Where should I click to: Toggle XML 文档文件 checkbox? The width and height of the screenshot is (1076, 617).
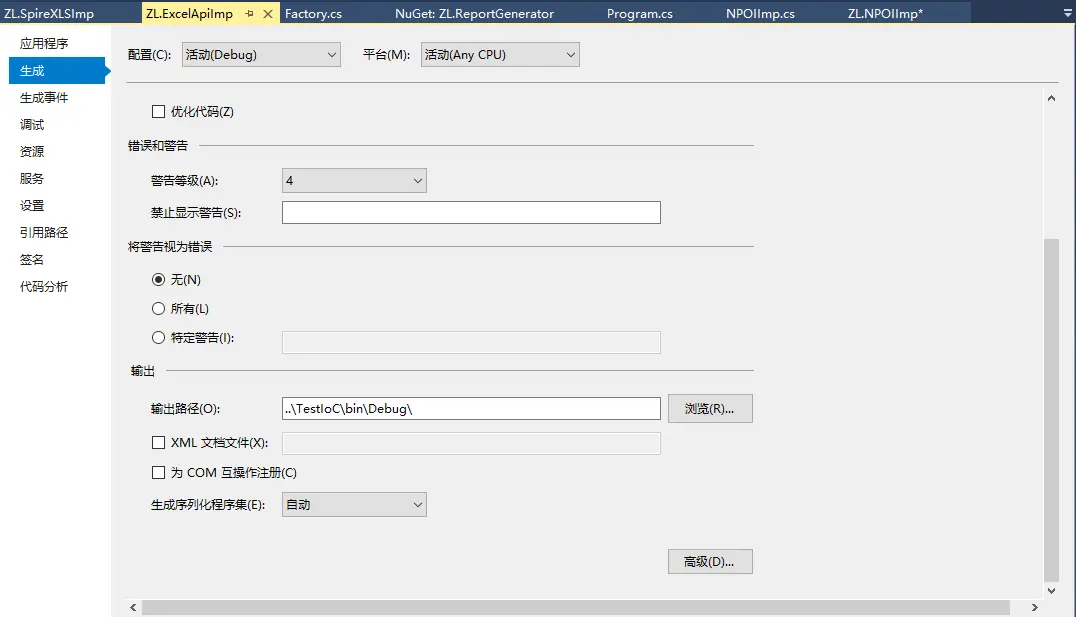(158, 443)
